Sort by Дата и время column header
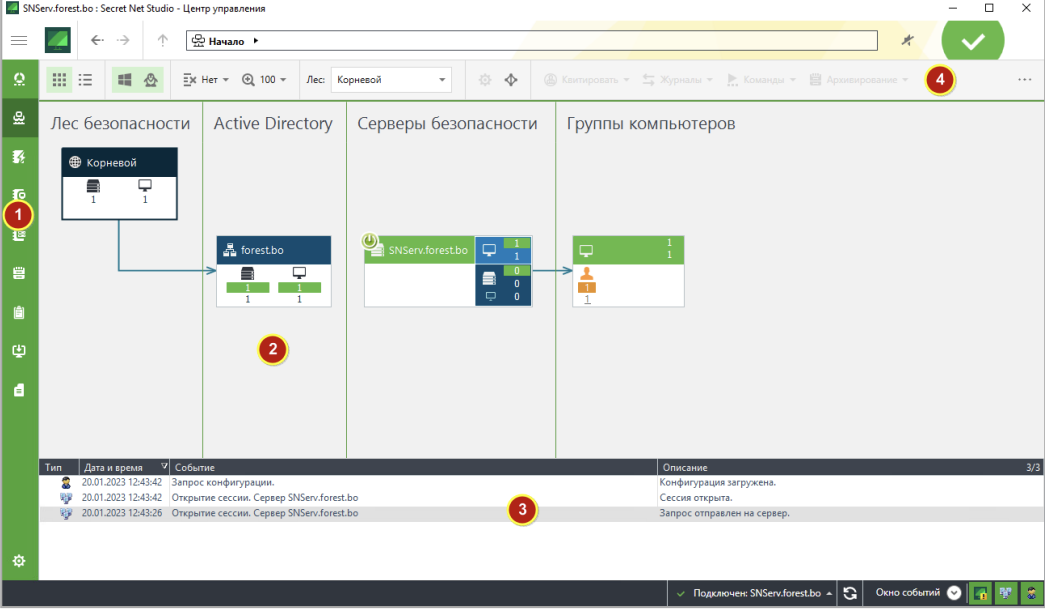This screenshot has height=609, width=1045. pos(125,467)
